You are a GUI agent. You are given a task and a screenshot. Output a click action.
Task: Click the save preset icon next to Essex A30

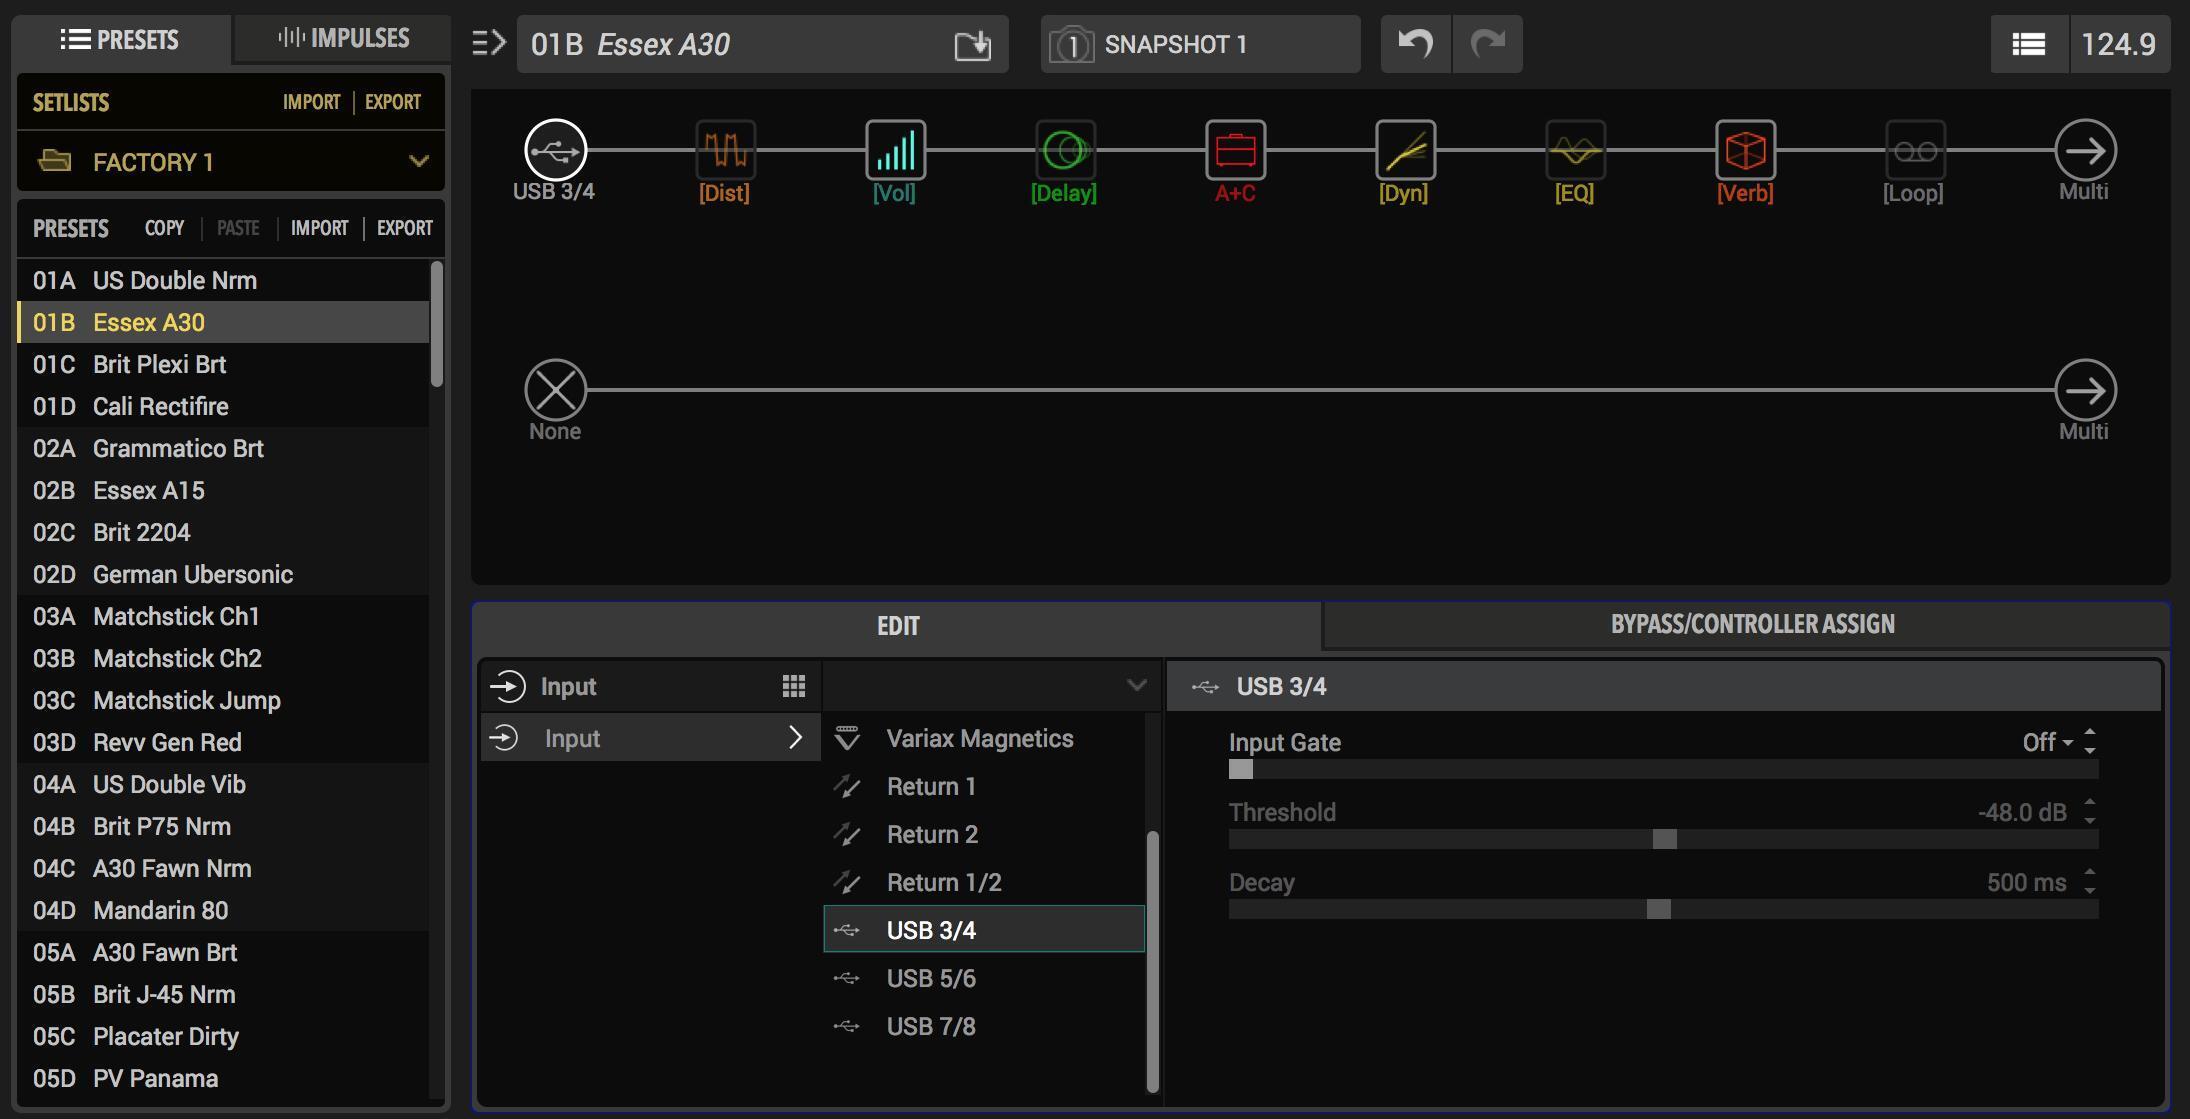pyautogui.click(x=971, y=44)
